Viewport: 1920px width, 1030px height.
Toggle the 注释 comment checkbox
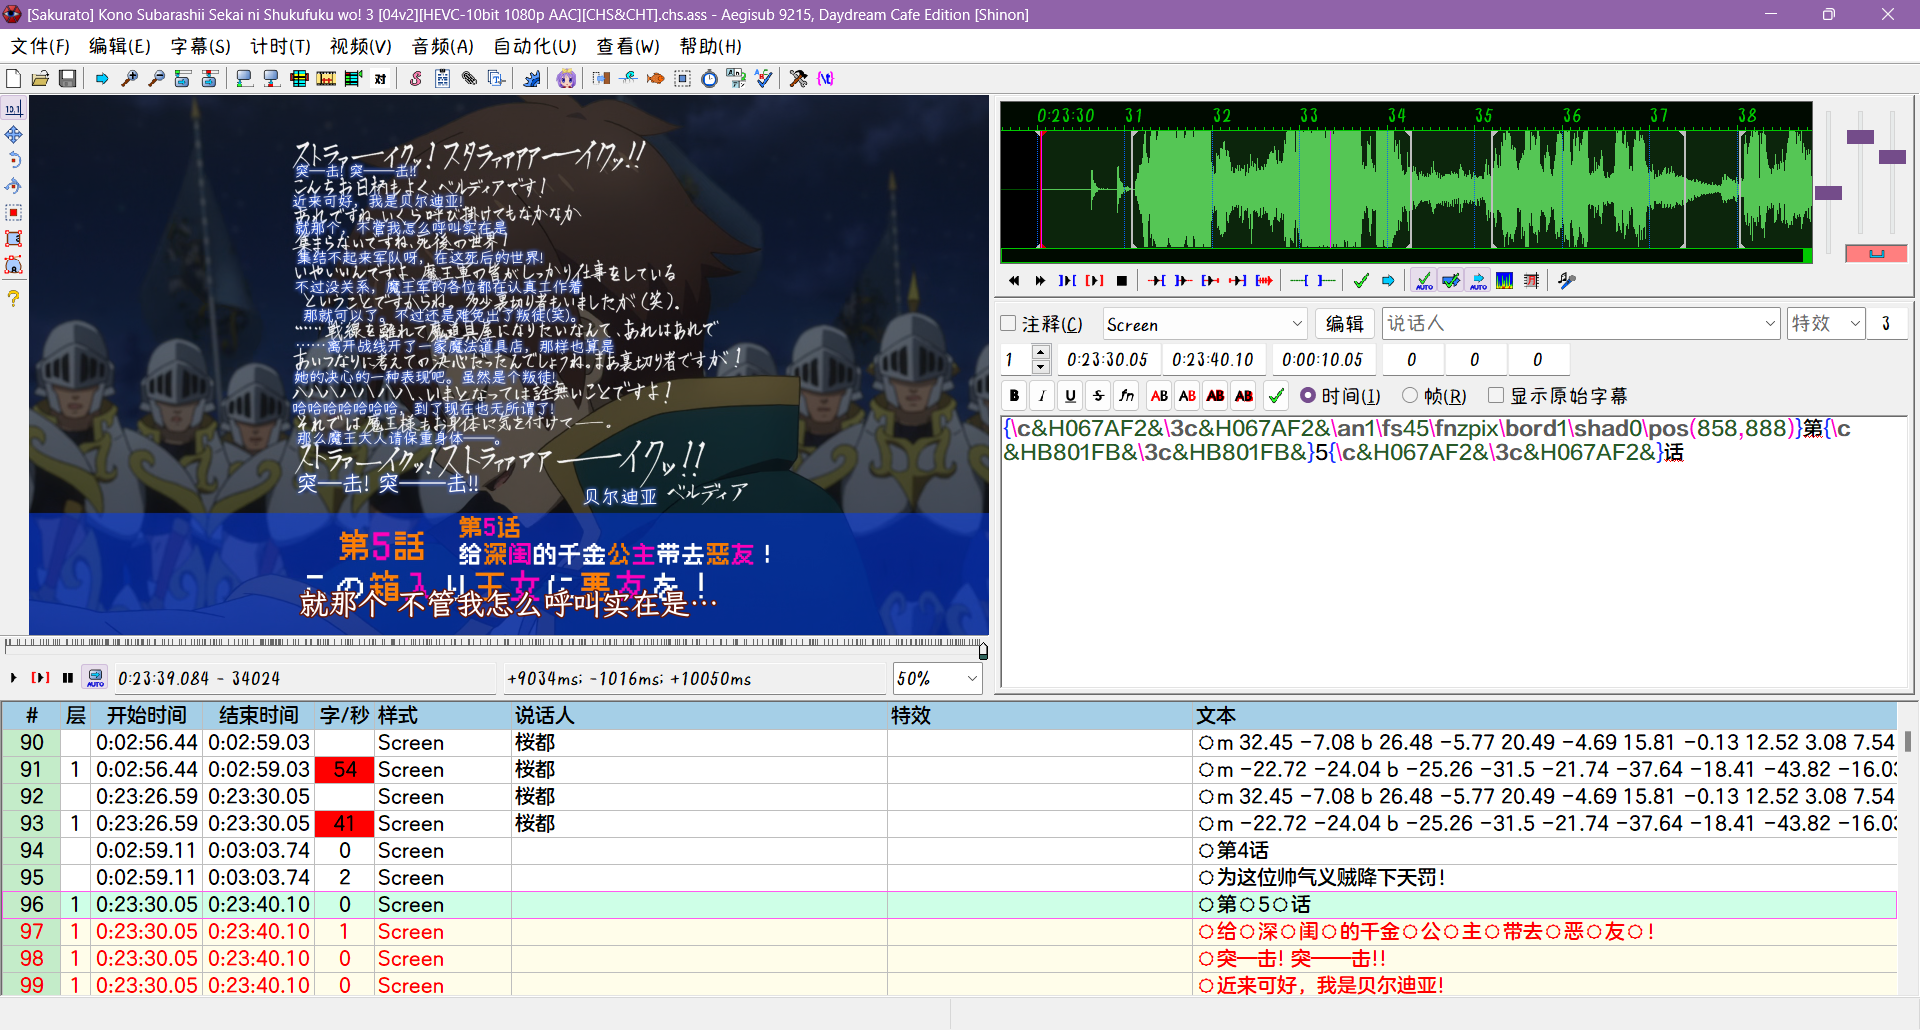click(x=1008, y=324)
